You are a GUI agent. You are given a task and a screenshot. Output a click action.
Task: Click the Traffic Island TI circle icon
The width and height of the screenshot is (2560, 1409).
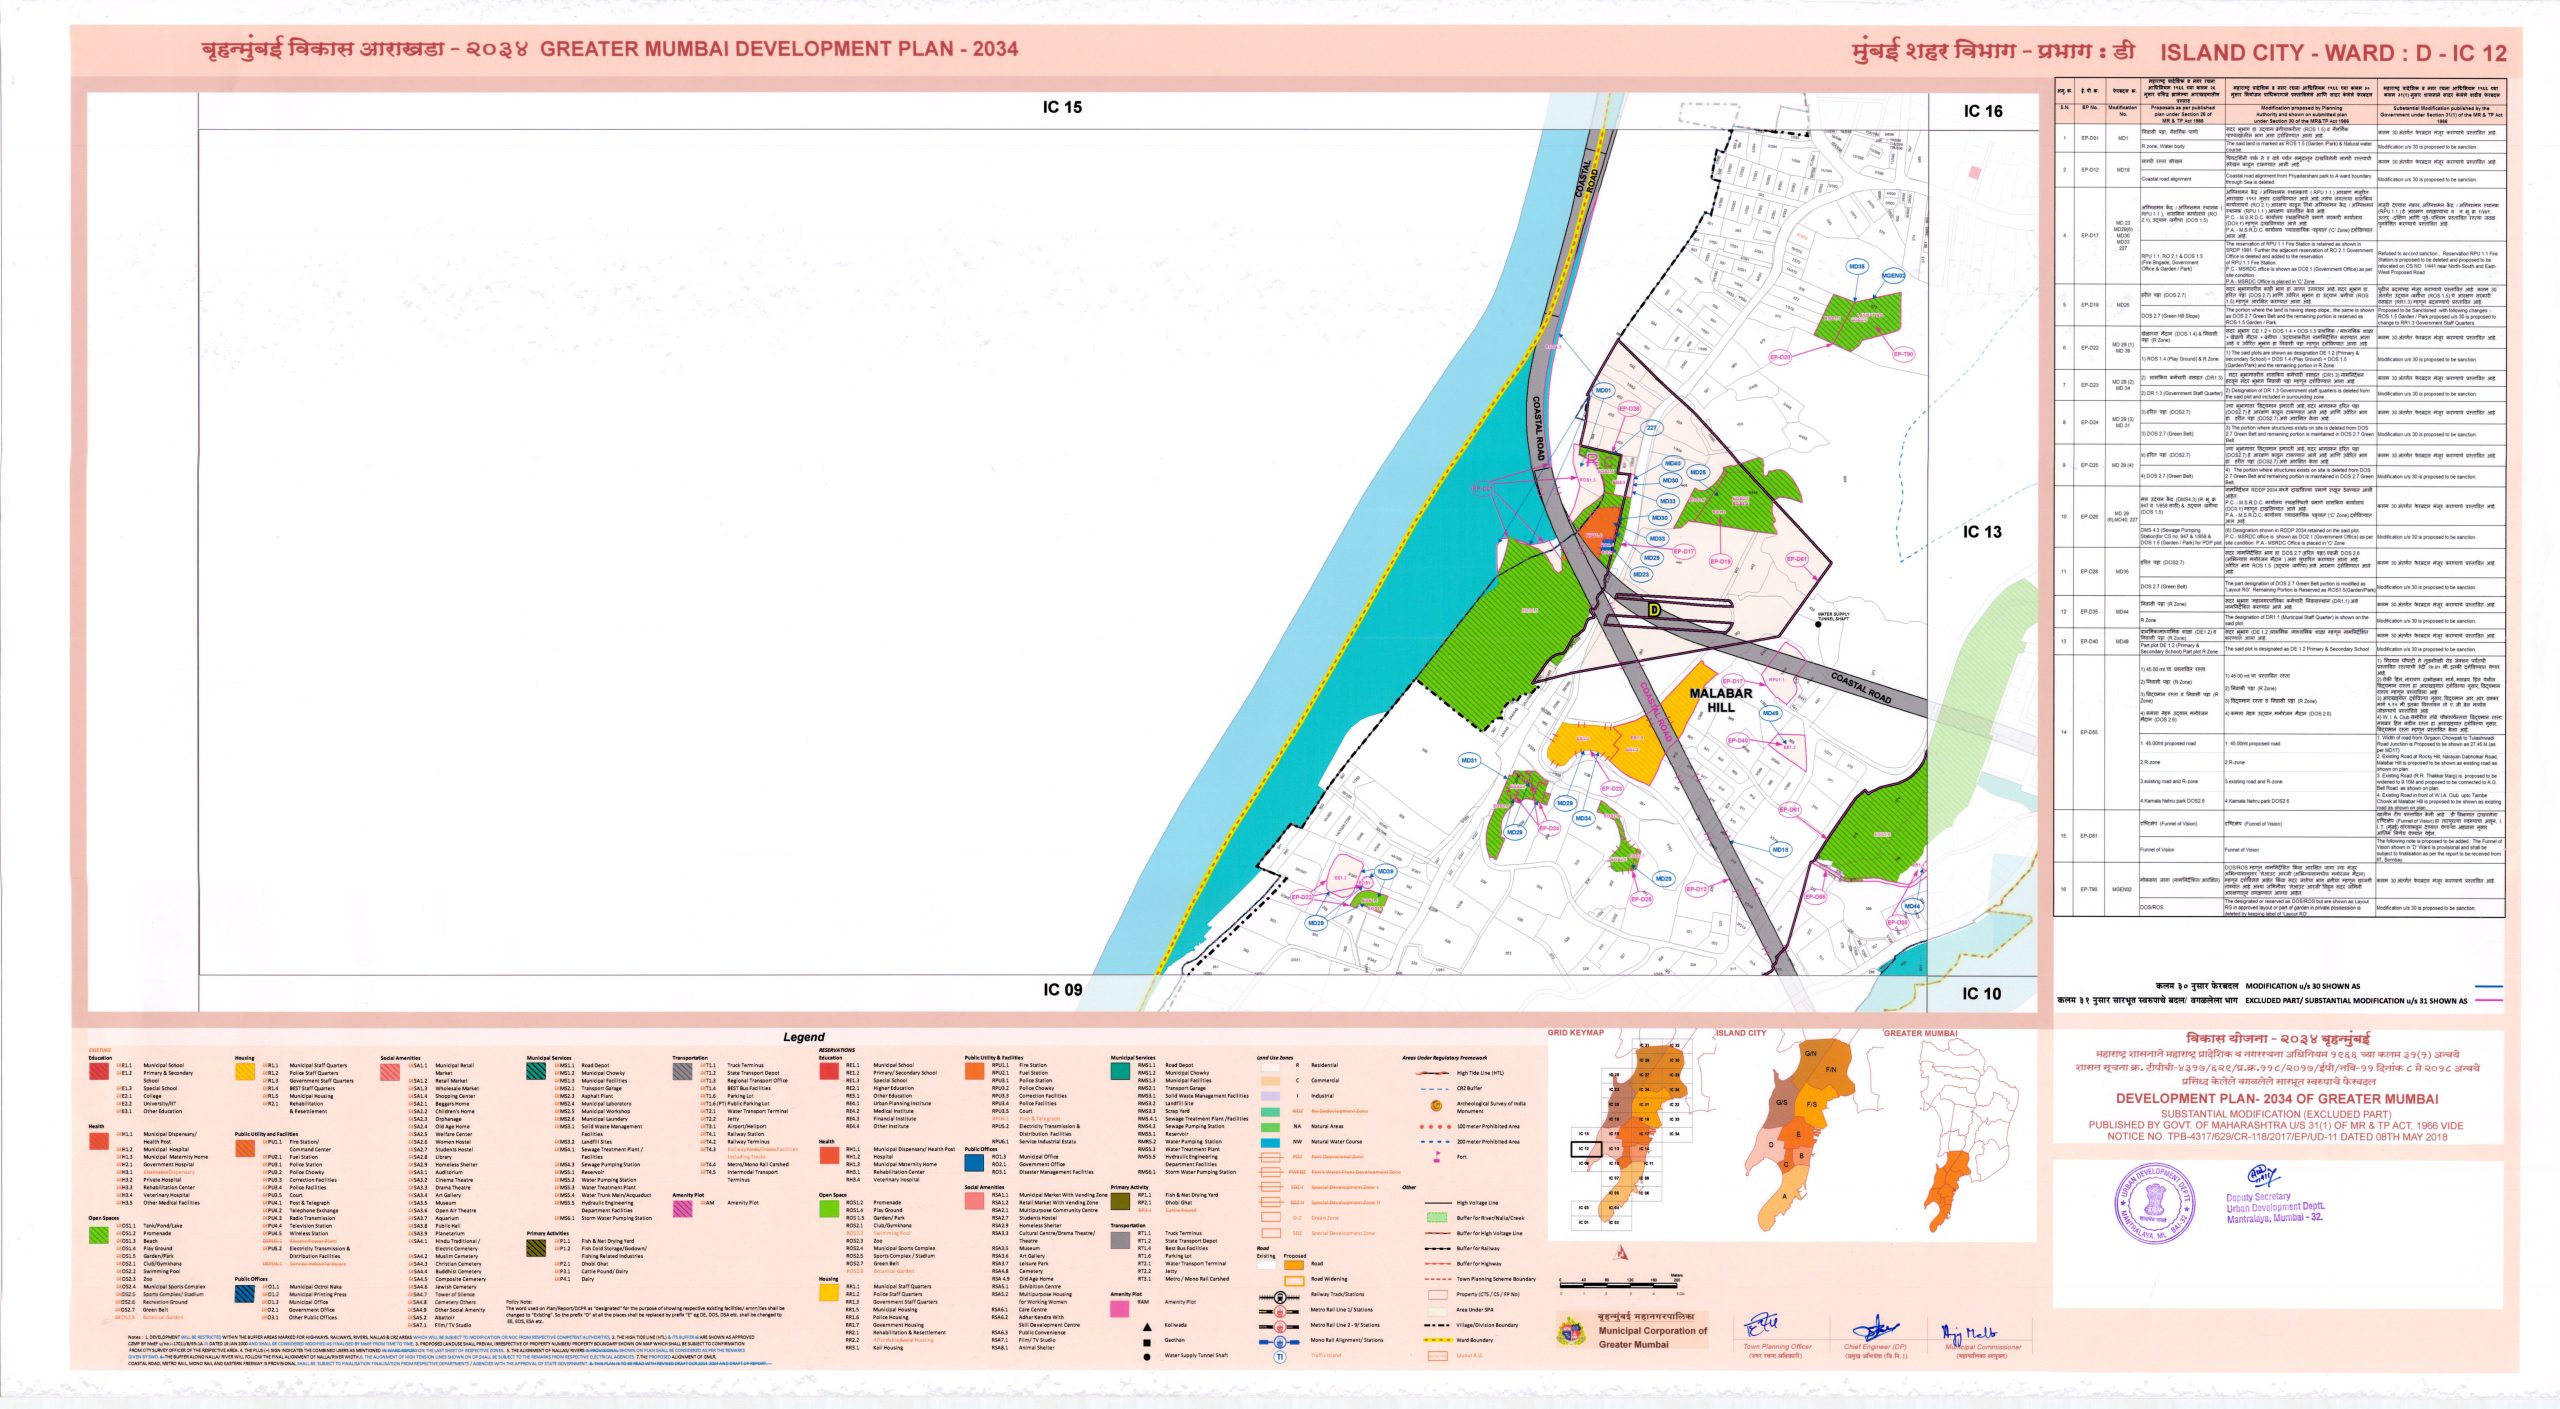[1279, 1357]
